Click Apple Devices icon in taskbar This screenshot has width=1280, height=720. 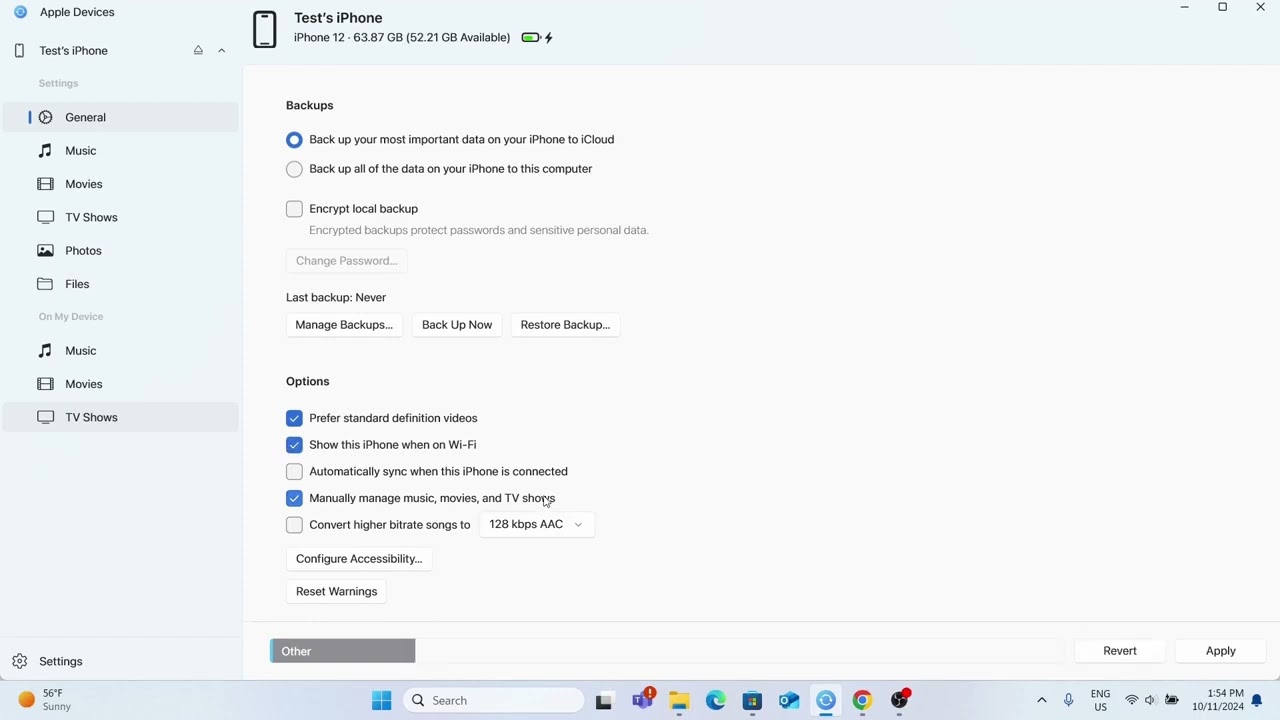click(826, 701)
